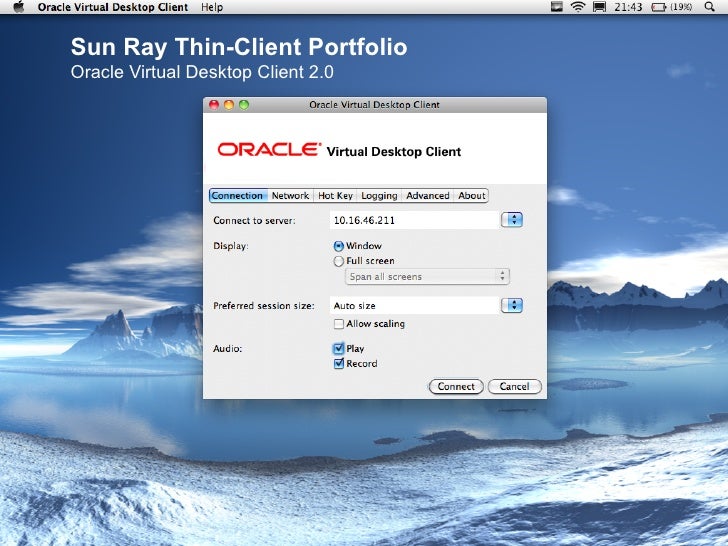Open the Oracle Virtual Desktop Client menu
This screenshot has width=728, height=546.
113,7
